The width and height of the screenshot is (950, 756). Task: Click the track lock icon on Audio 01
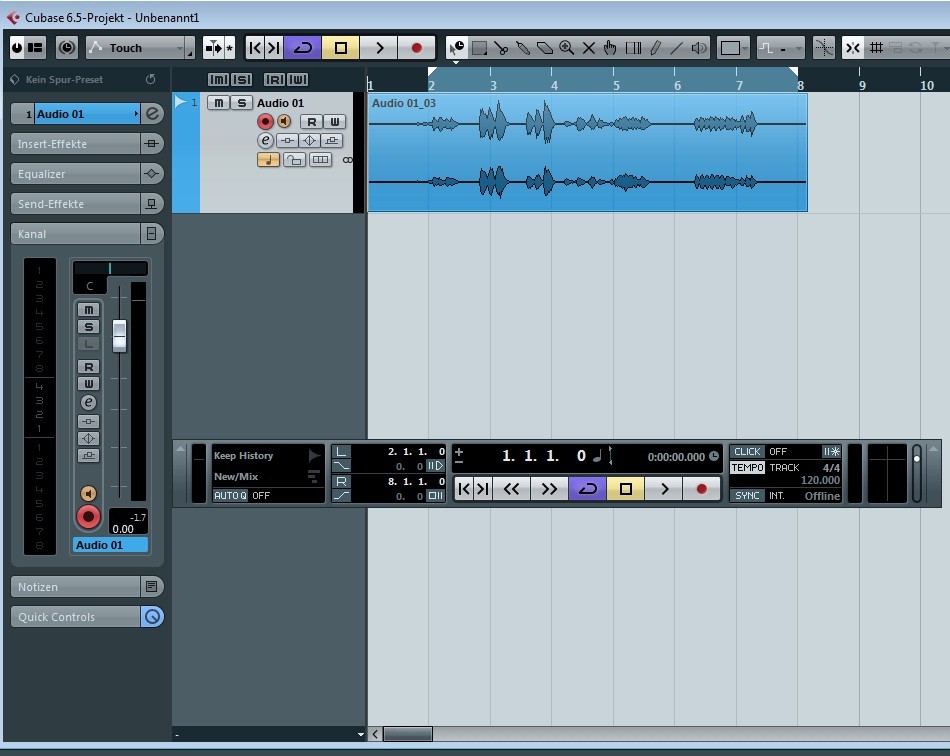pos(294,160)
